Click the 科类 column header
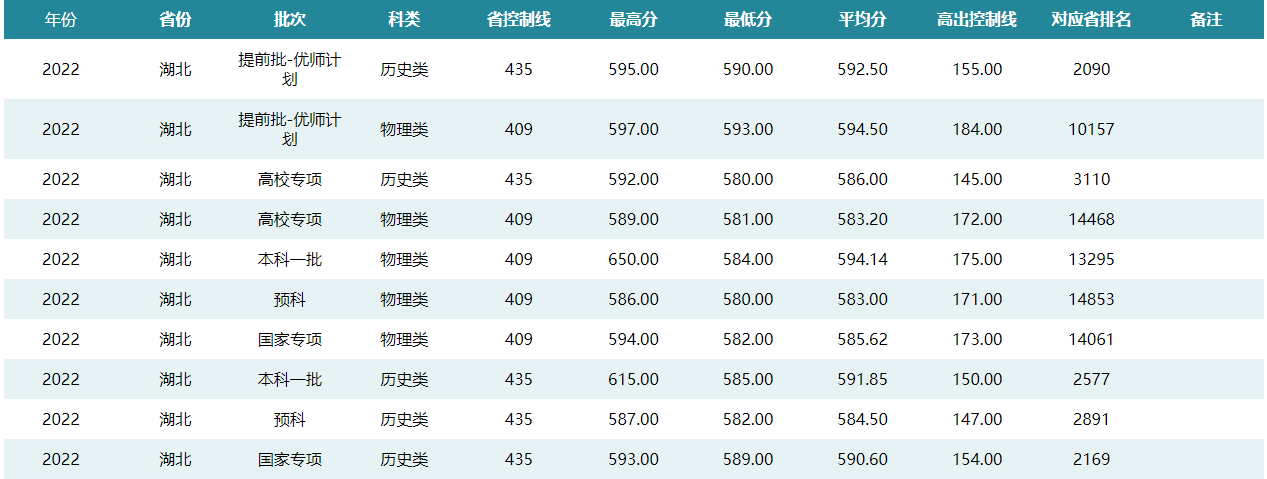Image resolution: width=1267 pixels, height=479 pixels. (x=404, y=20)
